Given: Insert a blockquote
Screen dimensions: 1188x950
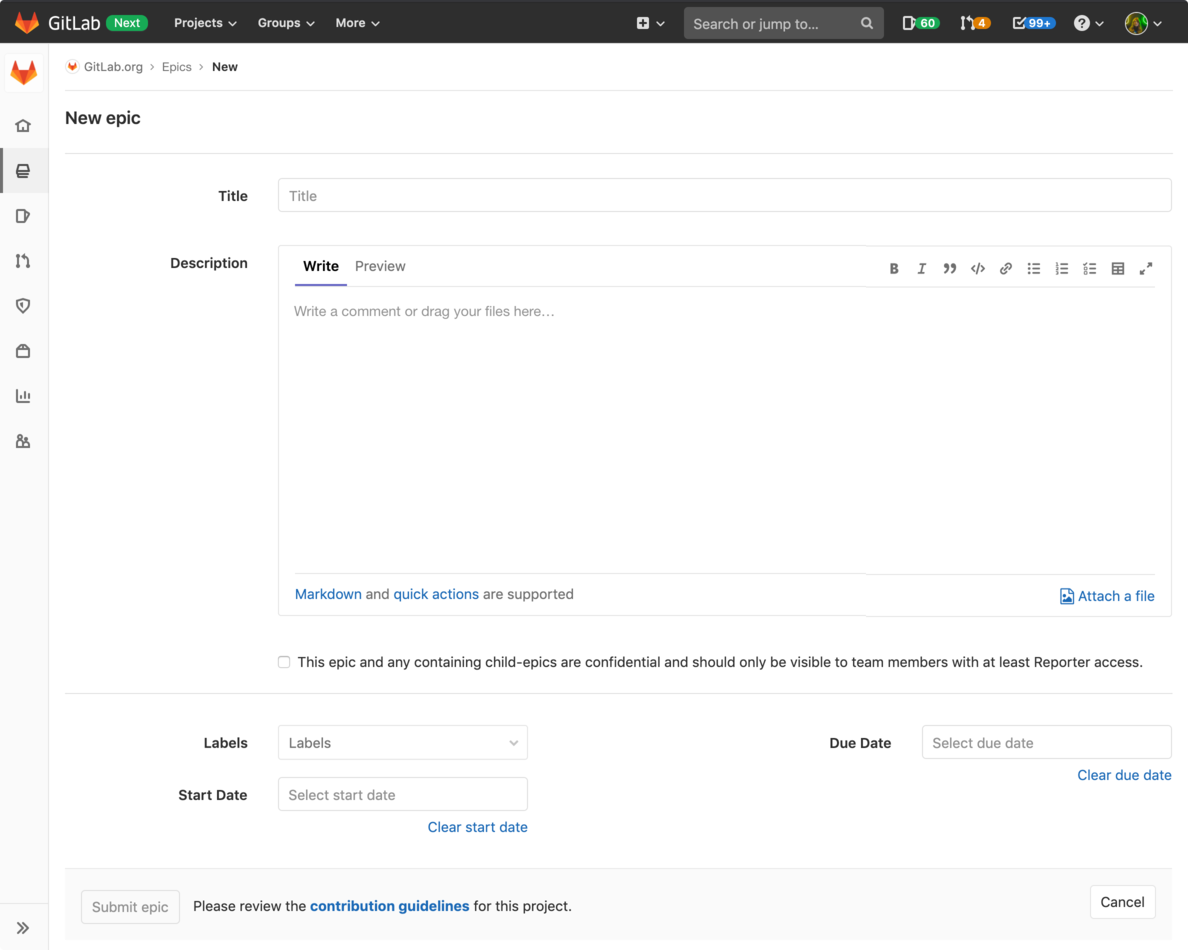Looking at the screenshot, I should click(949, 268).
